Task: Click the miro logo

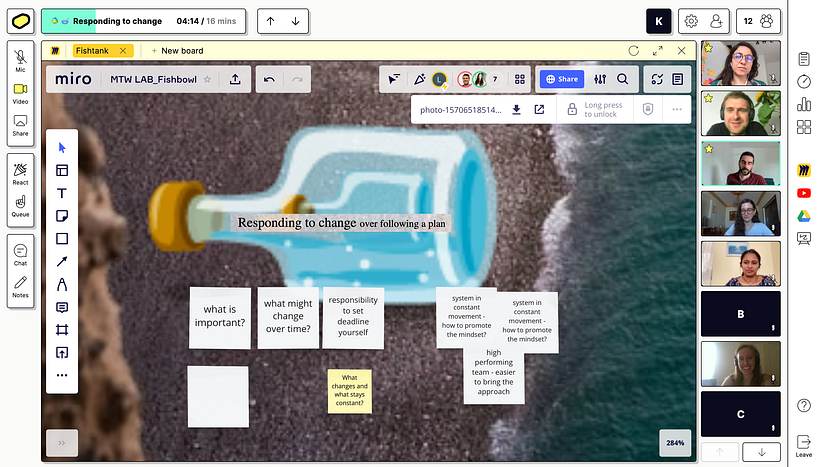Action: (73, 79)
